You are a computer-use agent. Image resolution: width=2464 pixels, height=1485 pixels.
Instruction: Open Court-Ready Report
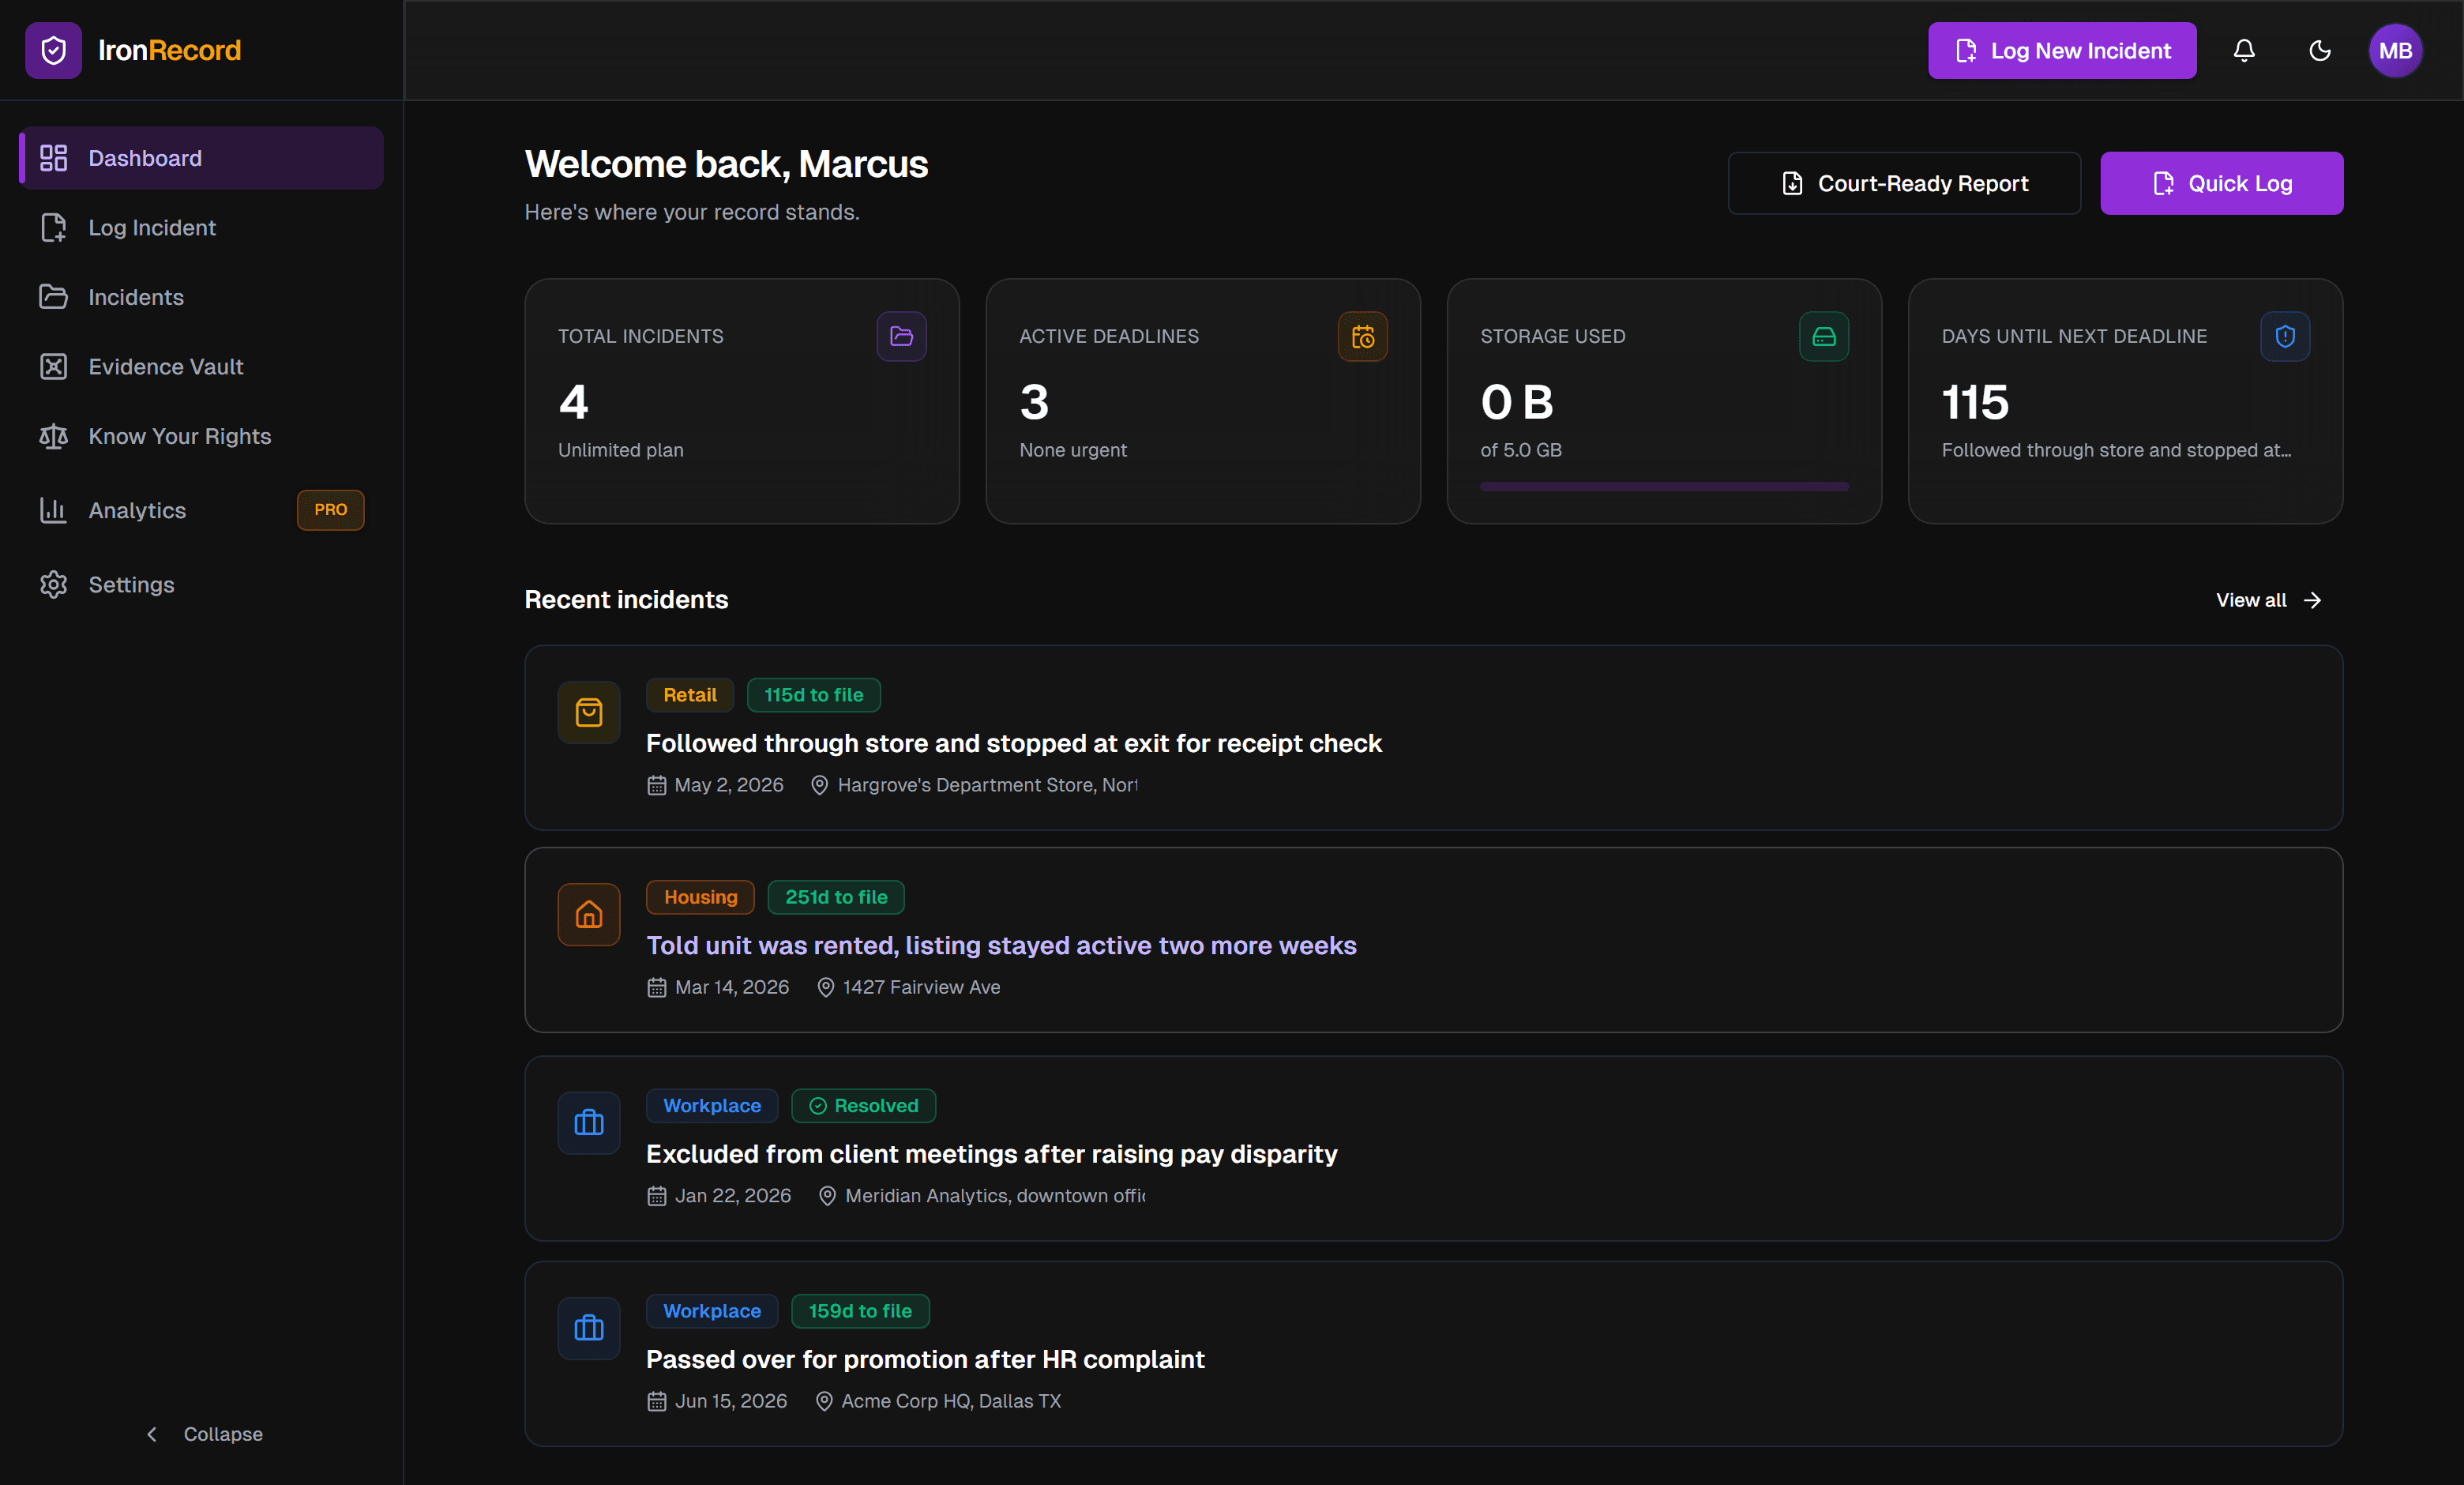tap(1904, 183)
